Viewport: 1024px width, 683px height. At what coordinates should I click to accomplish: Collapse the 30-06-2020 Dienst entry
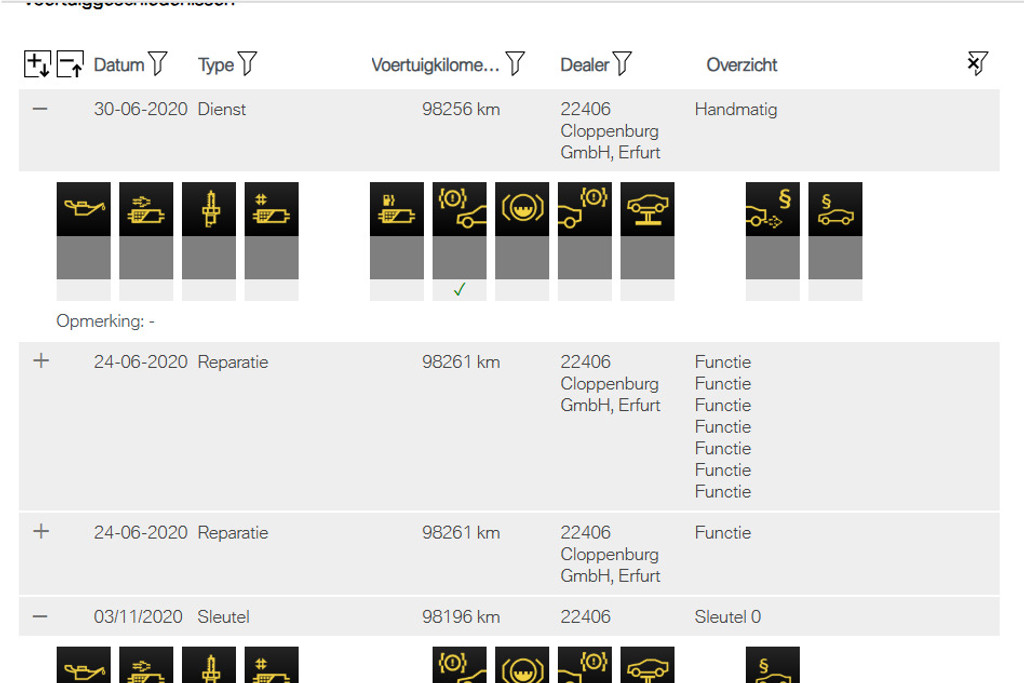coord(40,108)
